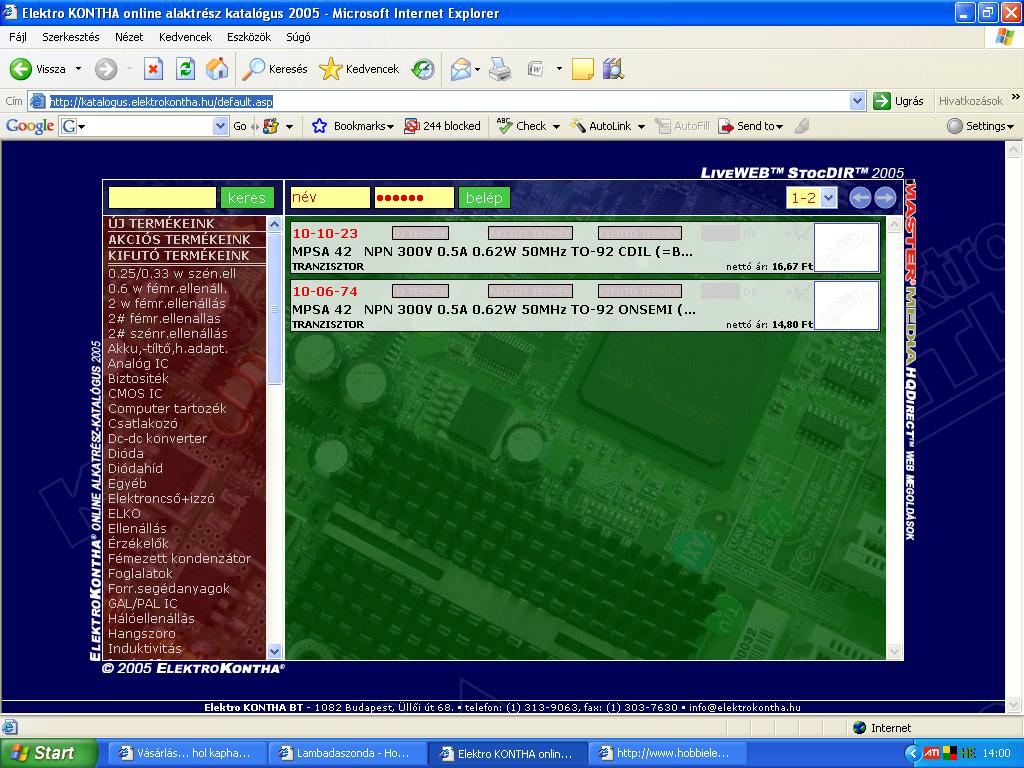
Task: Switch to Vásárlás... hol kapha taskbar window
Action: (186, 753)
